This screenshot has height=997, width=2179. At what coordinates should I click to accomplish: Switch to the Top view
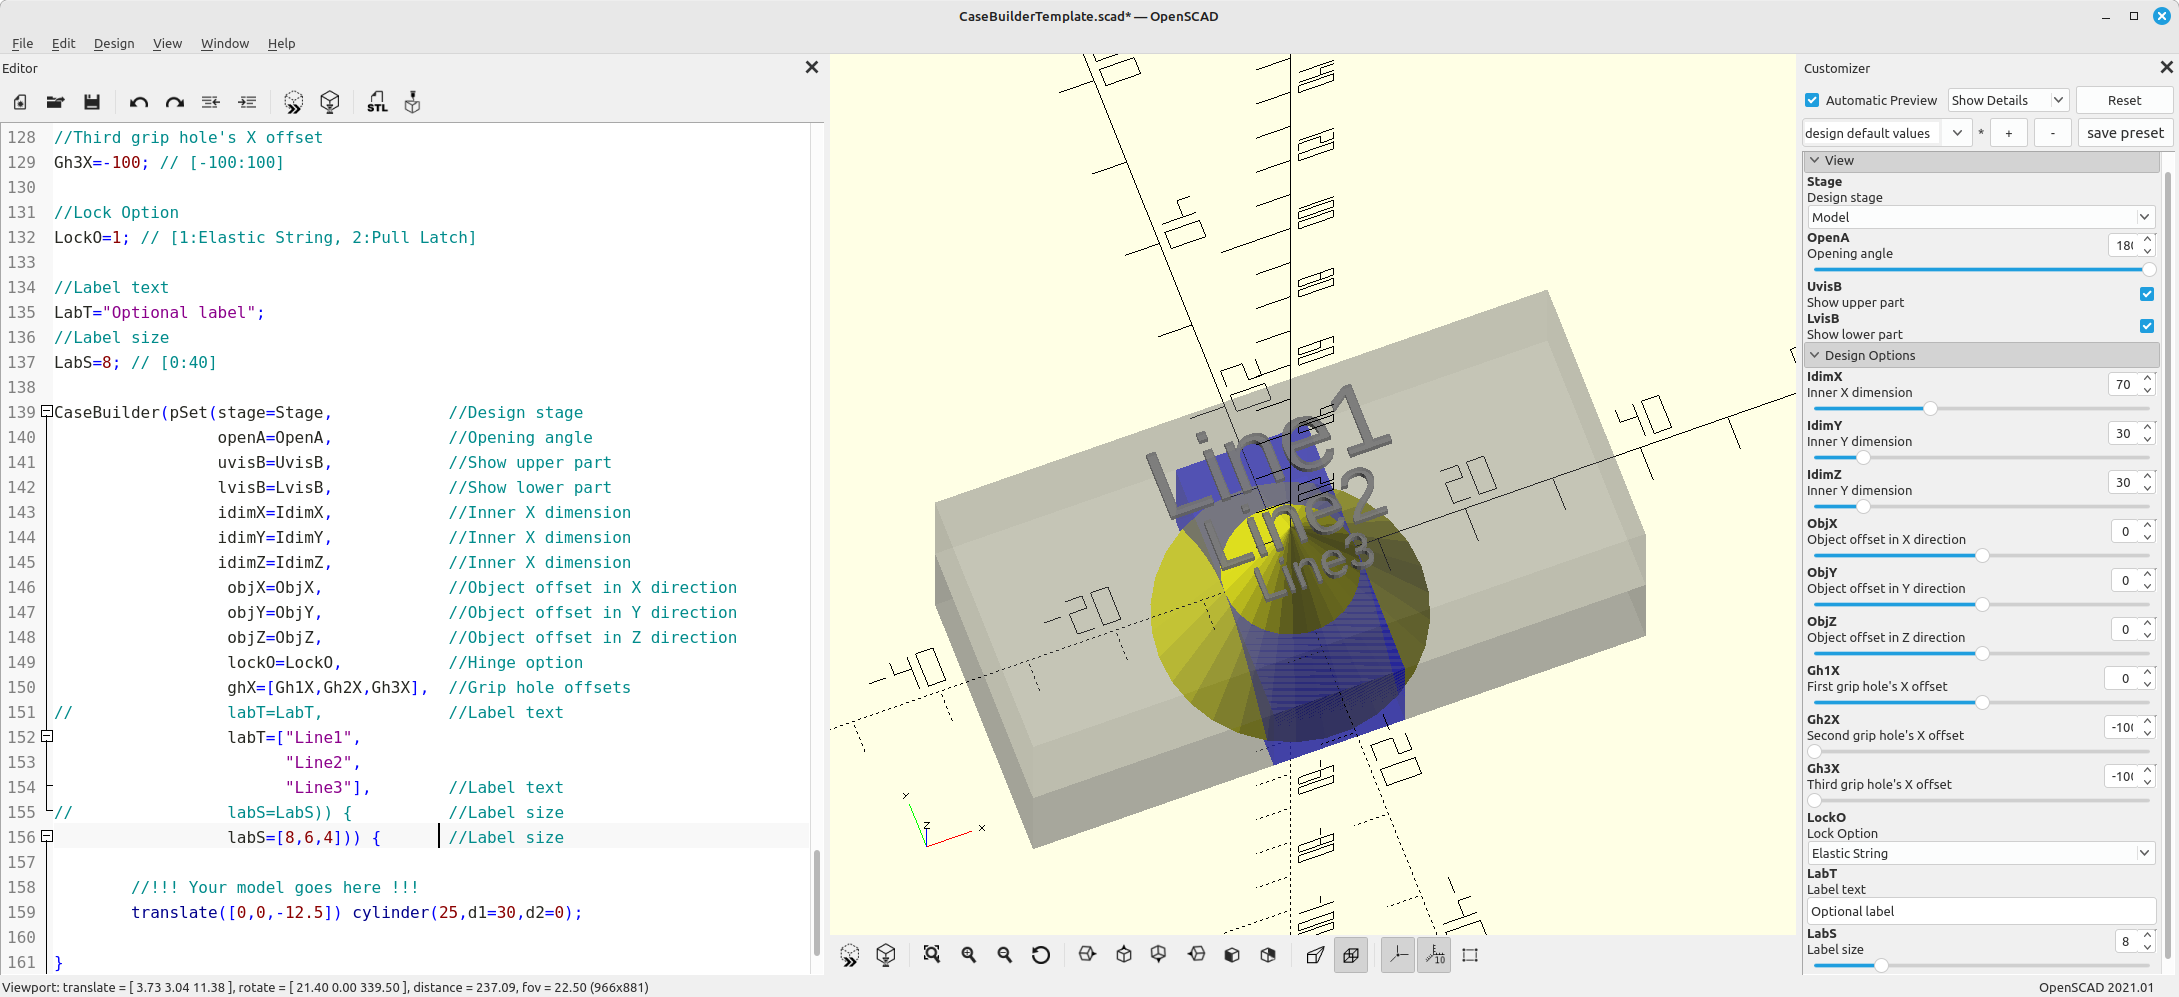click(1124, 955)
